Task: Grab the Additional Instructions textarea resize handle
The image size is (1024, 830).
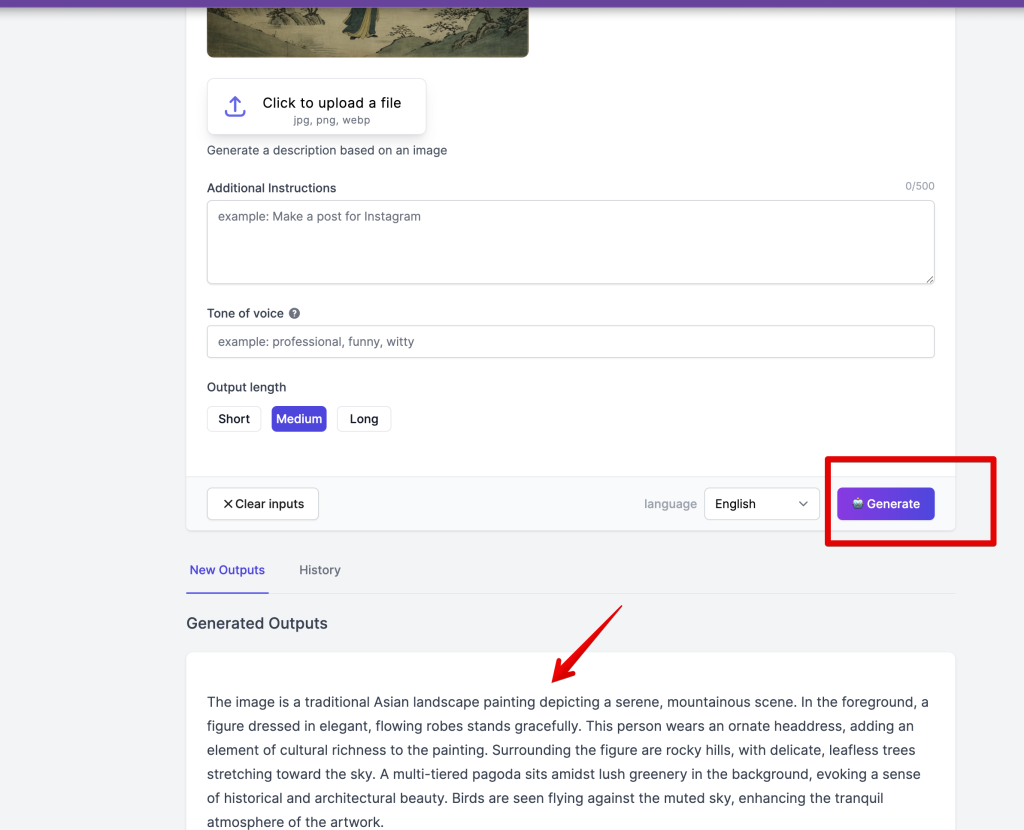Action: [x=929, y=279]
